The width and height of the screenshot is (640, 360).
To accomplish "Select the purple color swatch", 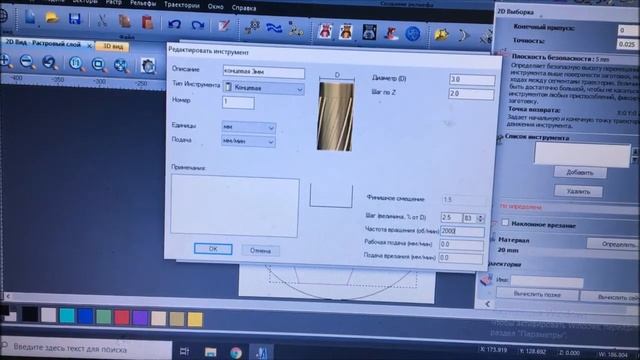I will pos(140,318).
